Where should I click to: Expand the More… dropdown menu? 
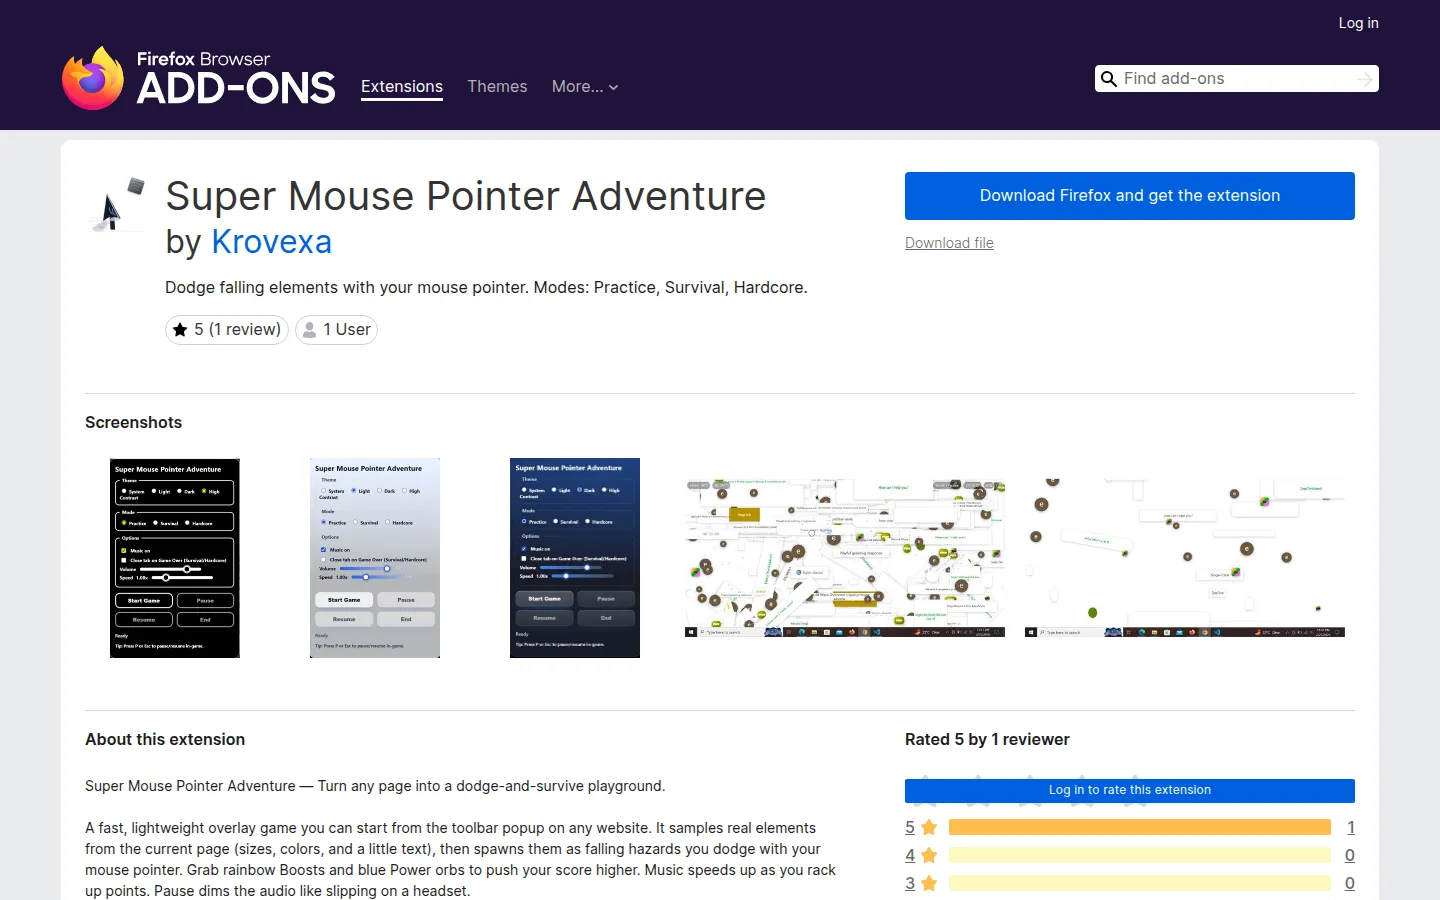(585, 86)
